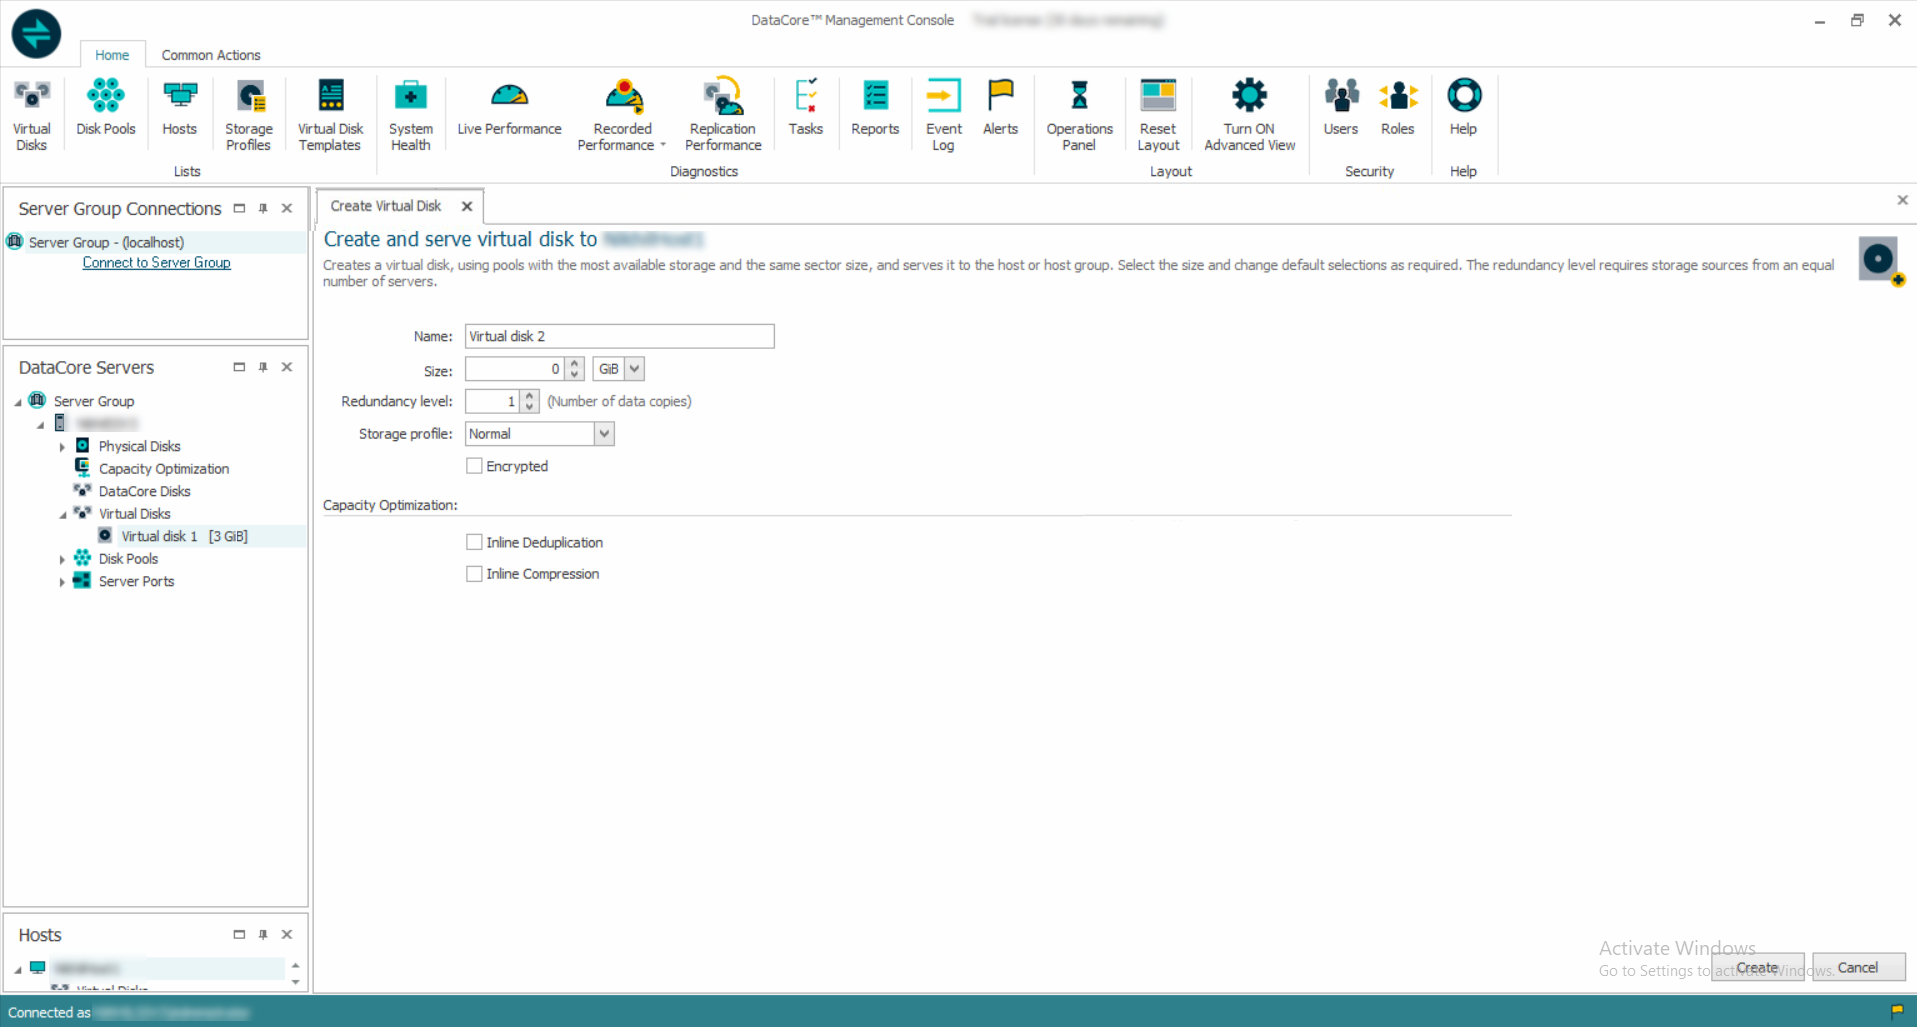Check Inline Deduplication option

click(474, 542)
